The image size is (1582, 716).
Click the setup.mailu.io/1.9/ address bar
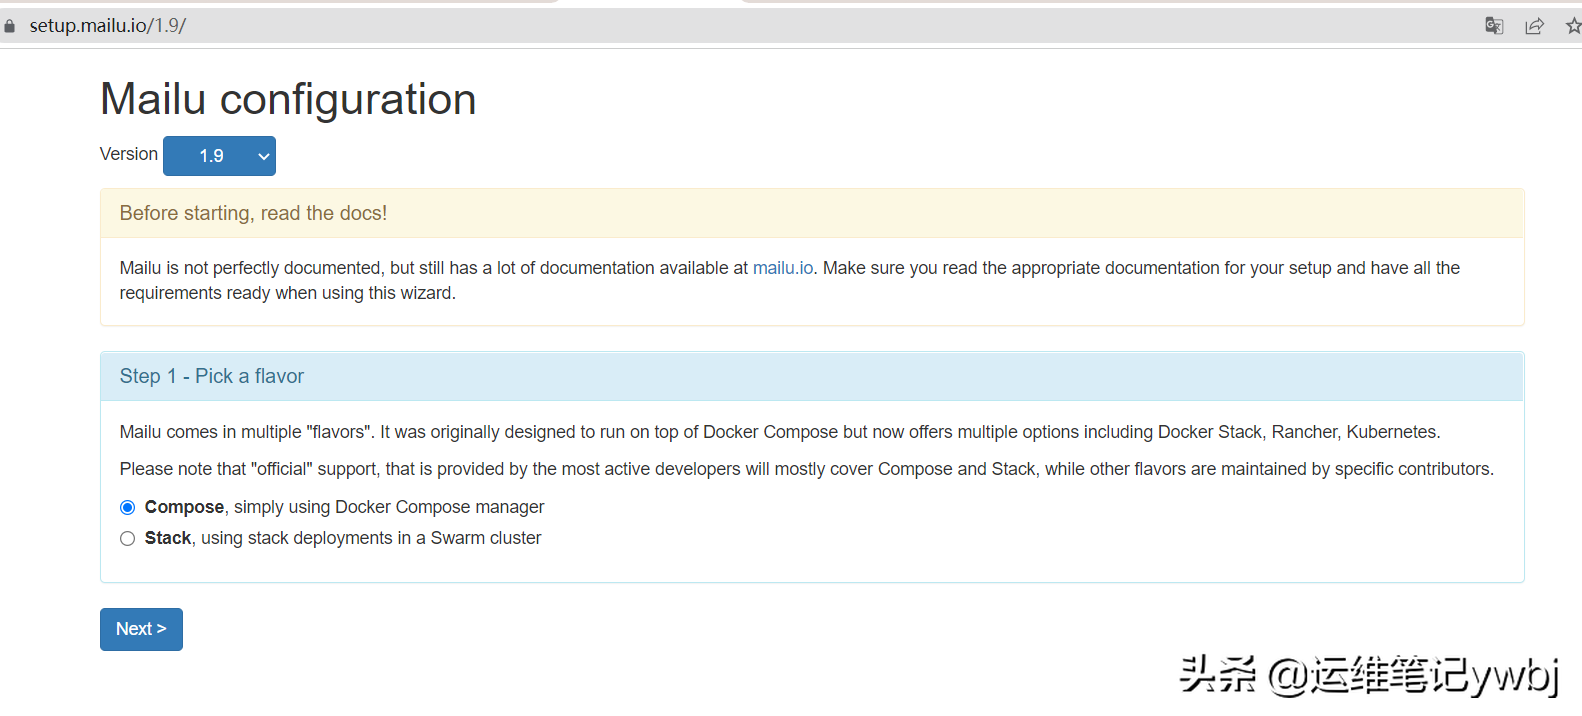108,26
